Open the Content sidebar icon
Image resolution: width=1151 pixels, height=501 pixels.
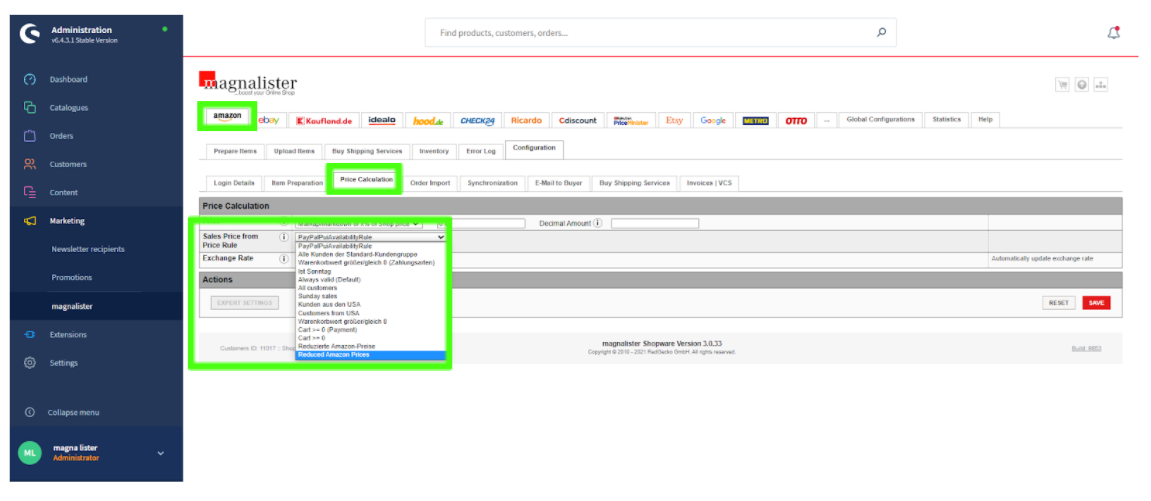29,192
